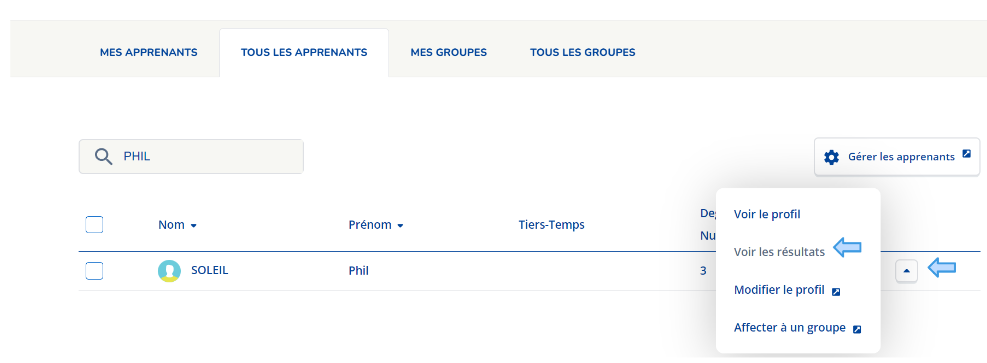Click the gear icon for Gérer les apprenants

832,157
